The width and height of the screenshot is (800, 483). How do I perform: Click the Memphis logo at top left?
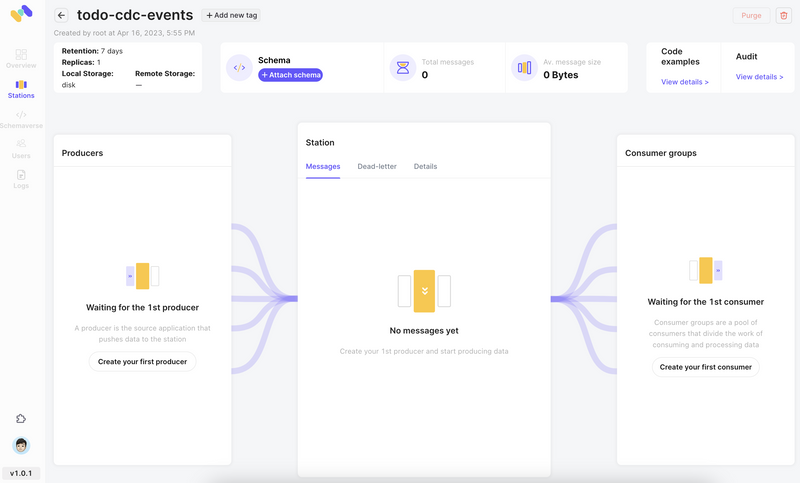click(x=21, y=13)
